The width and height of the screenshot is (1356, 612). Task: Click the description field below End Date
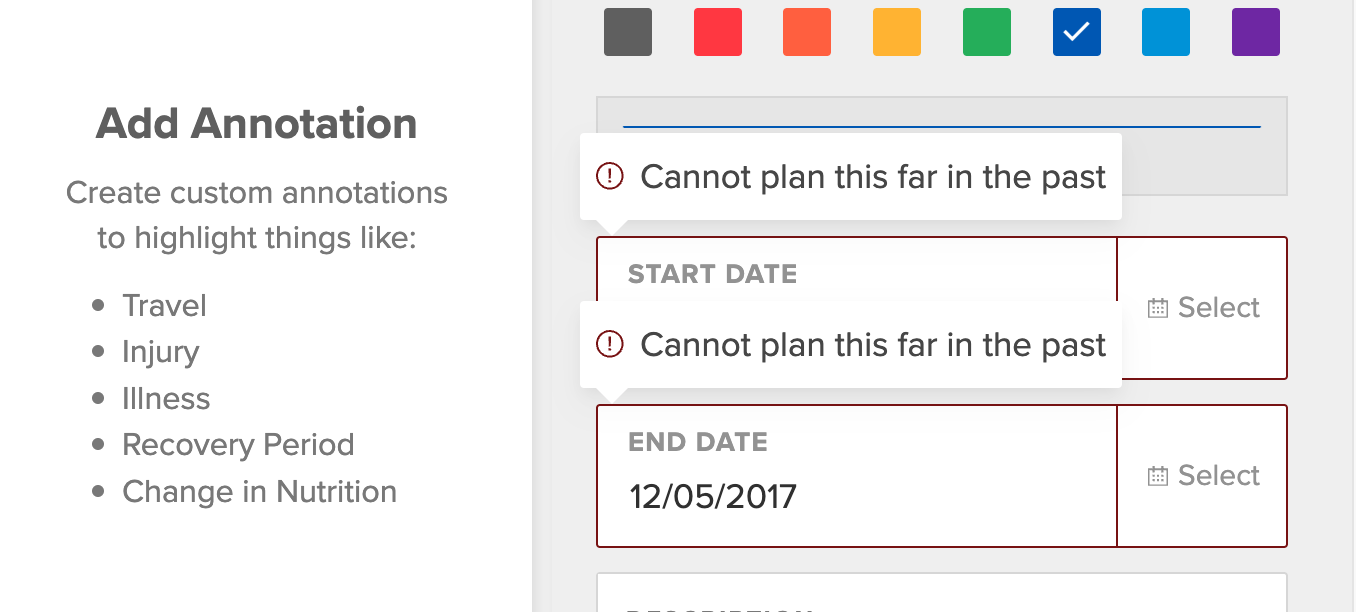(x=940, y=594)
